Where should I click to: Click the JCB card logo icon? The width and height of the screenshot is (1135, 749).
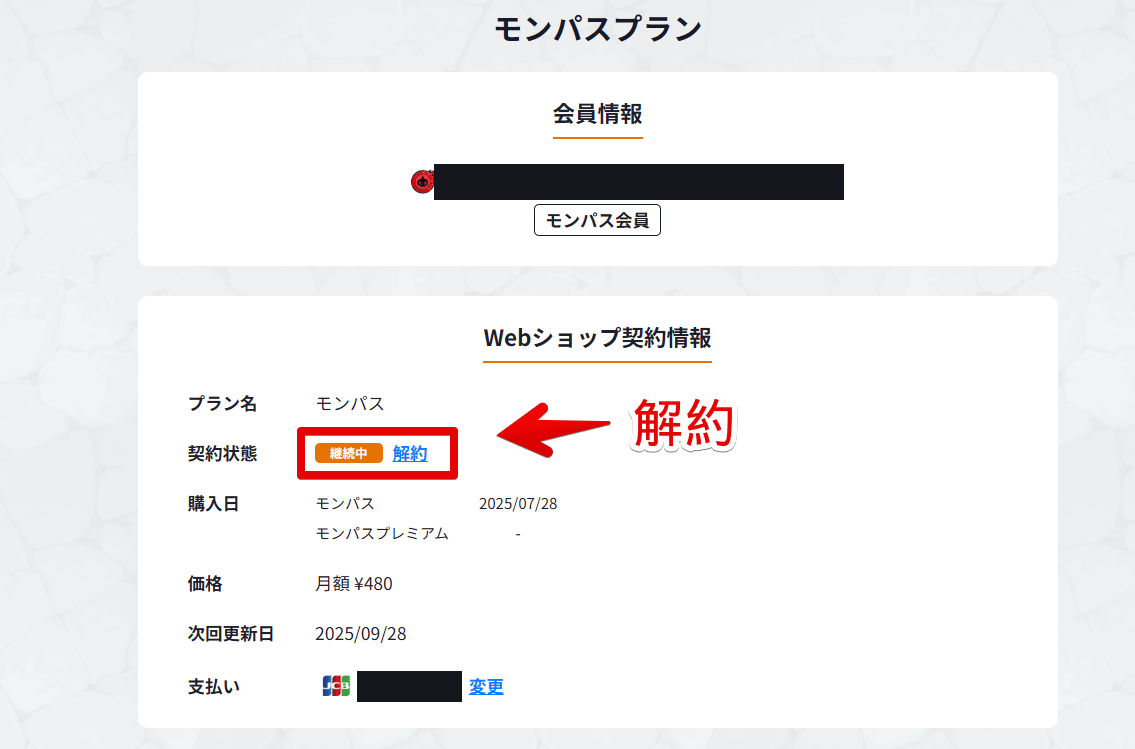[336, 686]
